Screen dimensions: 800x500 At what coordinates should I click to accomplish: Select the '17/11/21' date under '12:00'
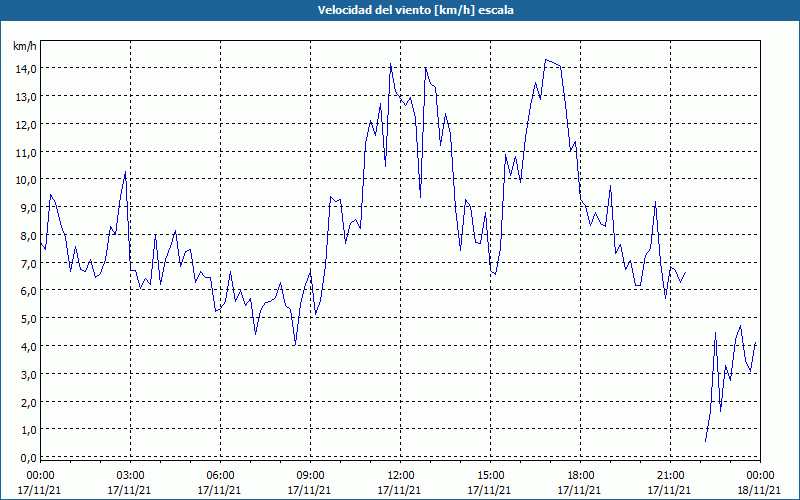[399, 490]
